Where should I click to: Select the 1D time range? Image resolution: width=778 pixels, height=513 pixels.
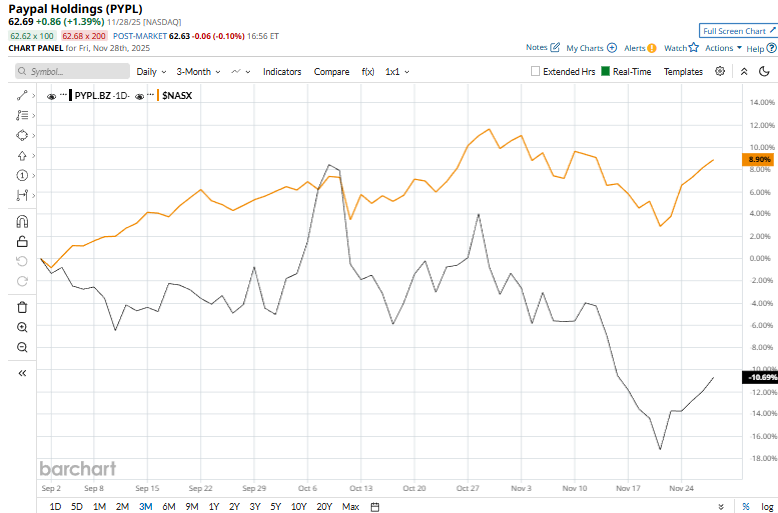pos(56,507)
